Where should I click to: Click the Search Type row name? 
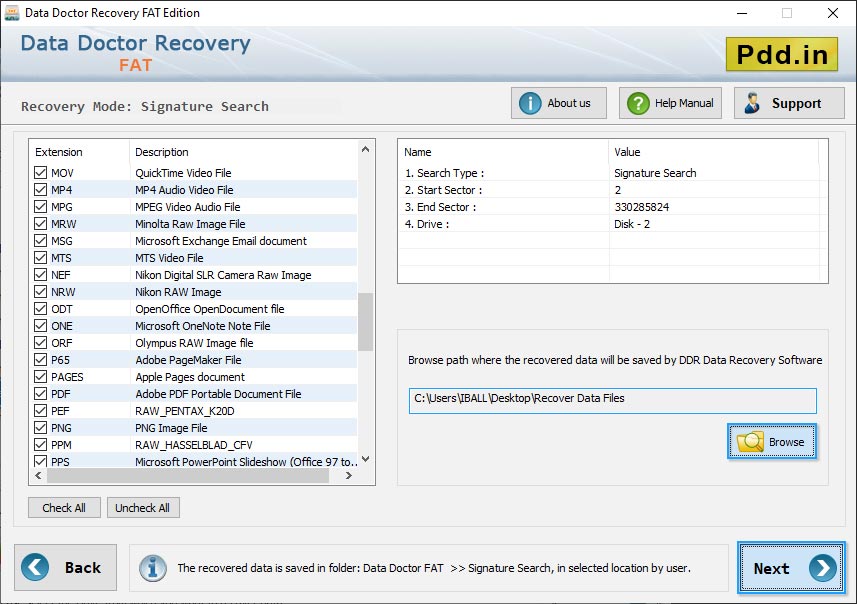pos(444,173)
